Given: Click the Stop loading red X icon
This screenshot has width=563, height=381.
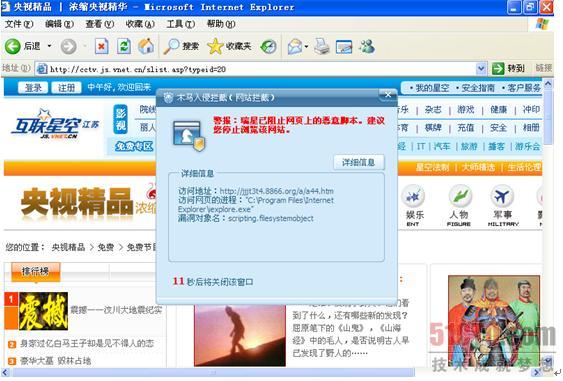Looking at the screenshot, I should (101, 47).
